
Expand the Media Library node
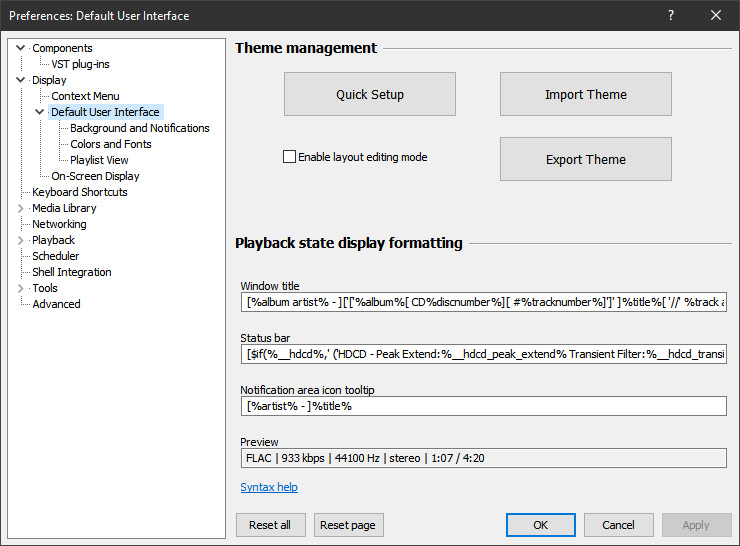click(21, 208)
